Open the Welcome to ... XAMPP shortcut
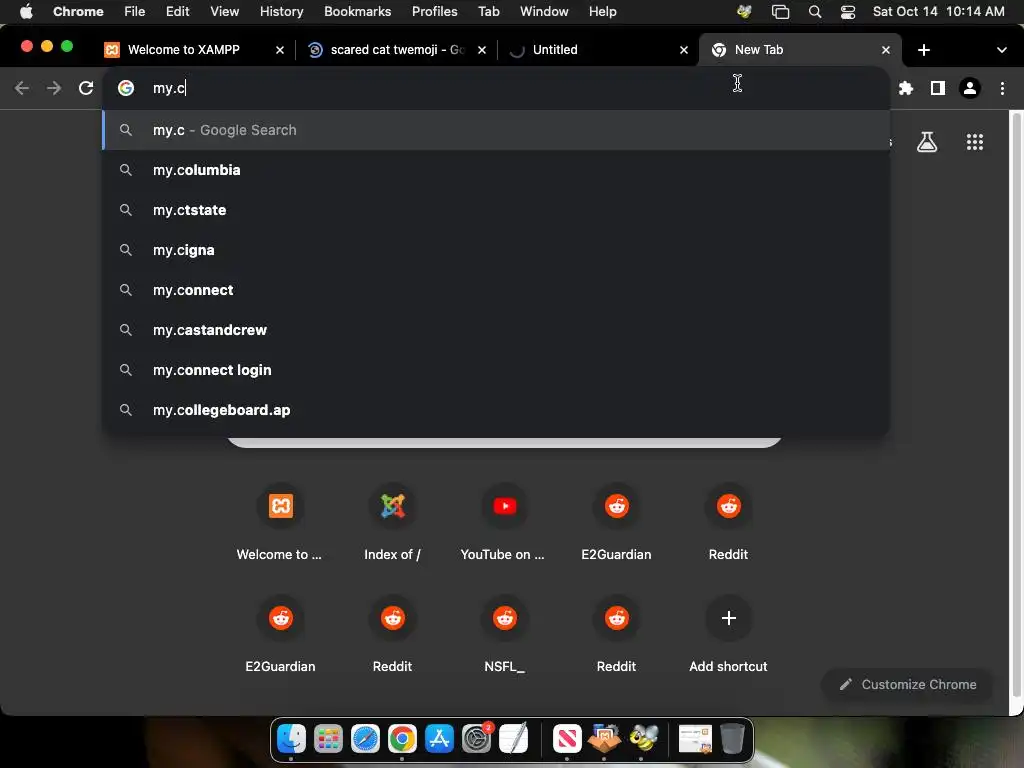Screen dimensions: 1024x768 coord(280,522)
